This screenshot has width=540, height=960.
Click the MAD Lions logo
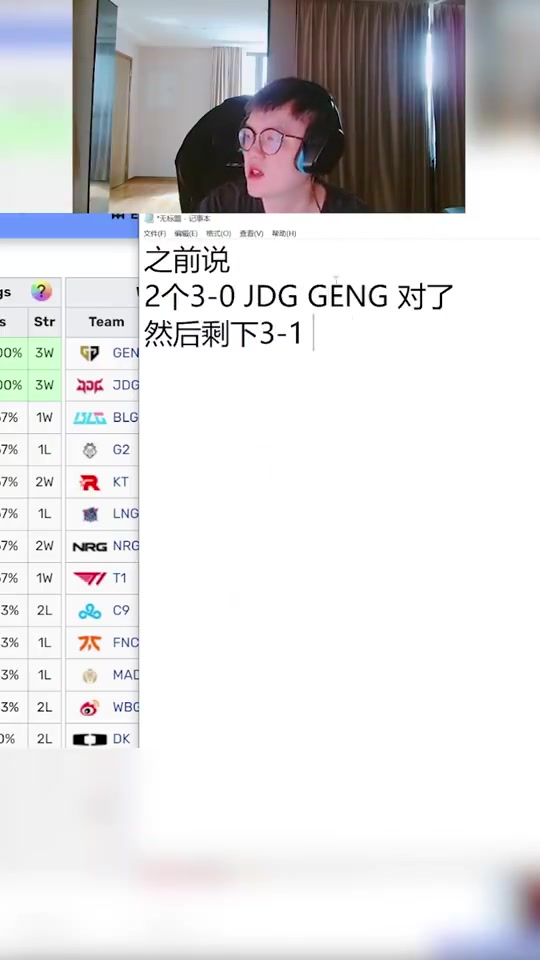89,675
